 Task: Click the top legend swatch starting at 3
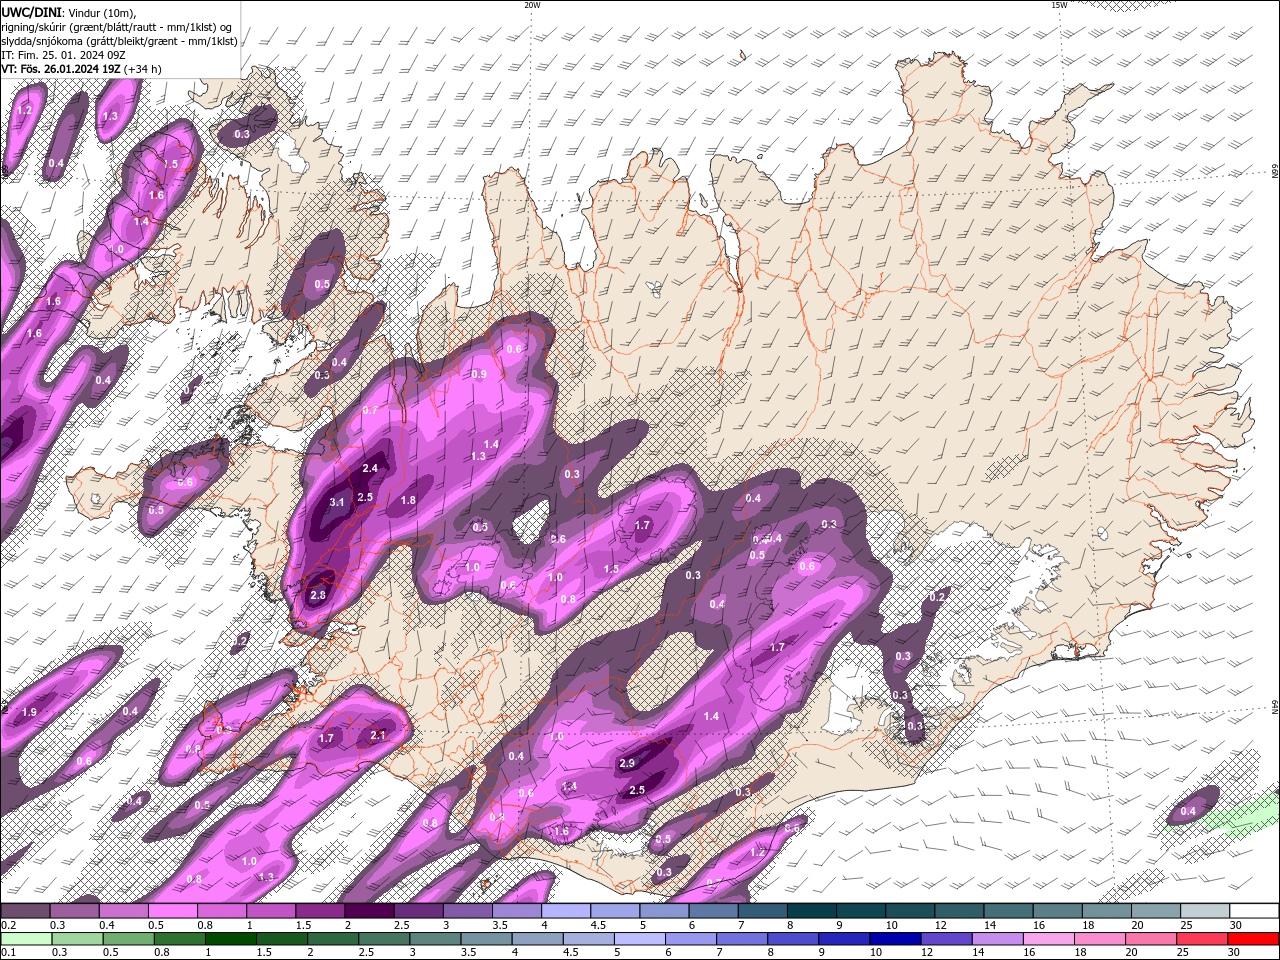tap(466, 911)
